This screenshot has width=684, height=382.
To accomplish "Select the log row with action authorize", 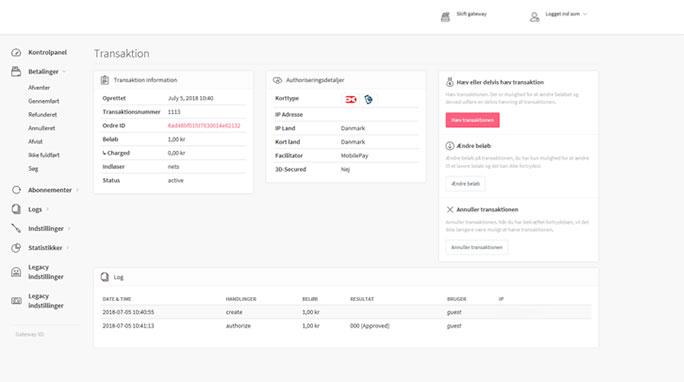I will click(x=347, y=326).
